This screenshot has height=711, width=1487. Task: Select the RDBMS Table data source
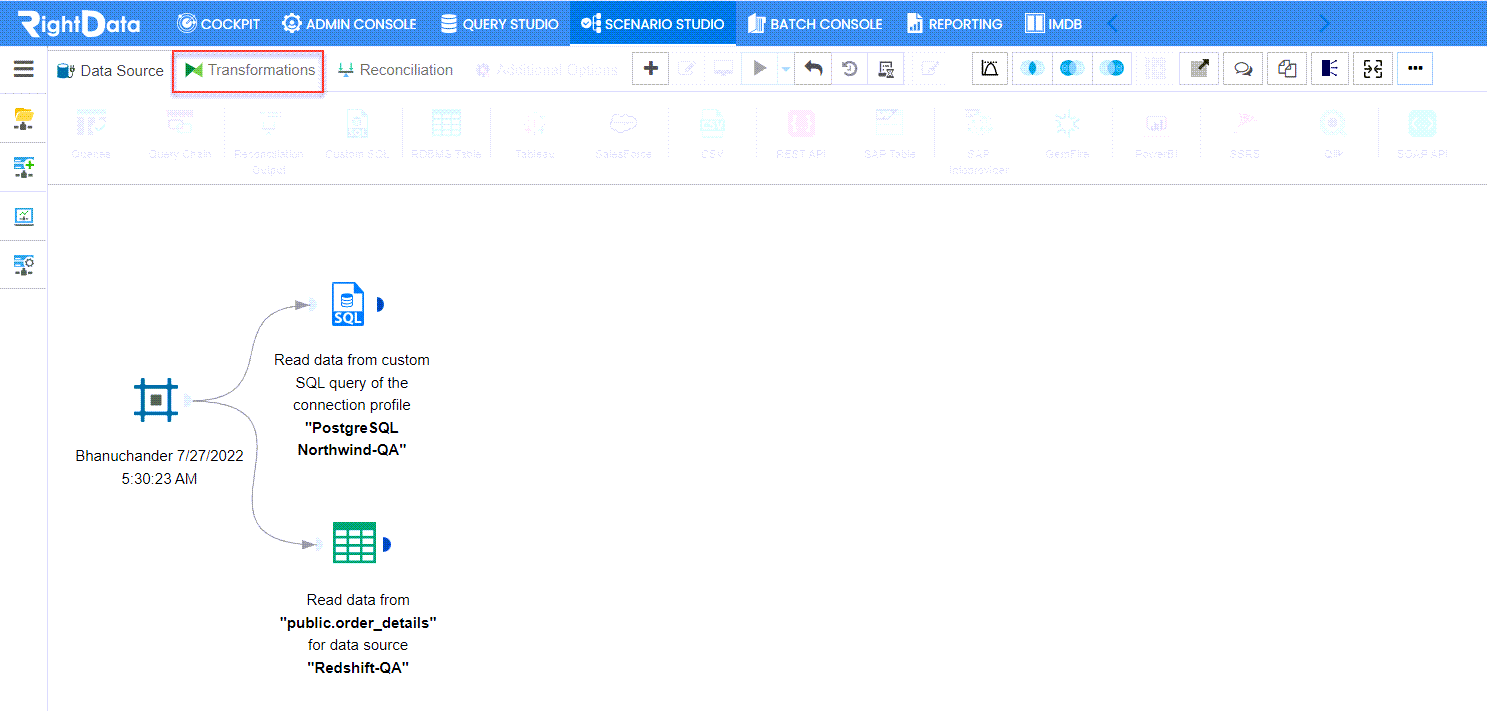[x=446, y=133]
